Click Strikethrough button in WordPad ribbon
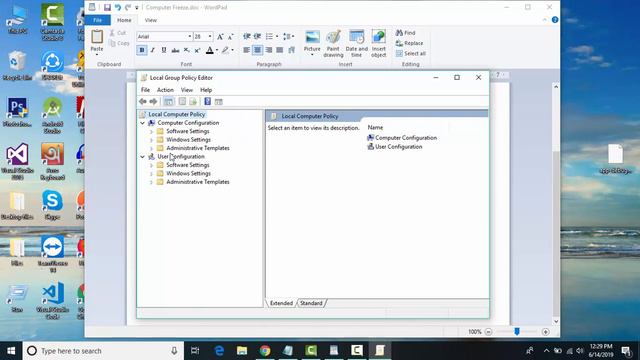 (175, 50)
